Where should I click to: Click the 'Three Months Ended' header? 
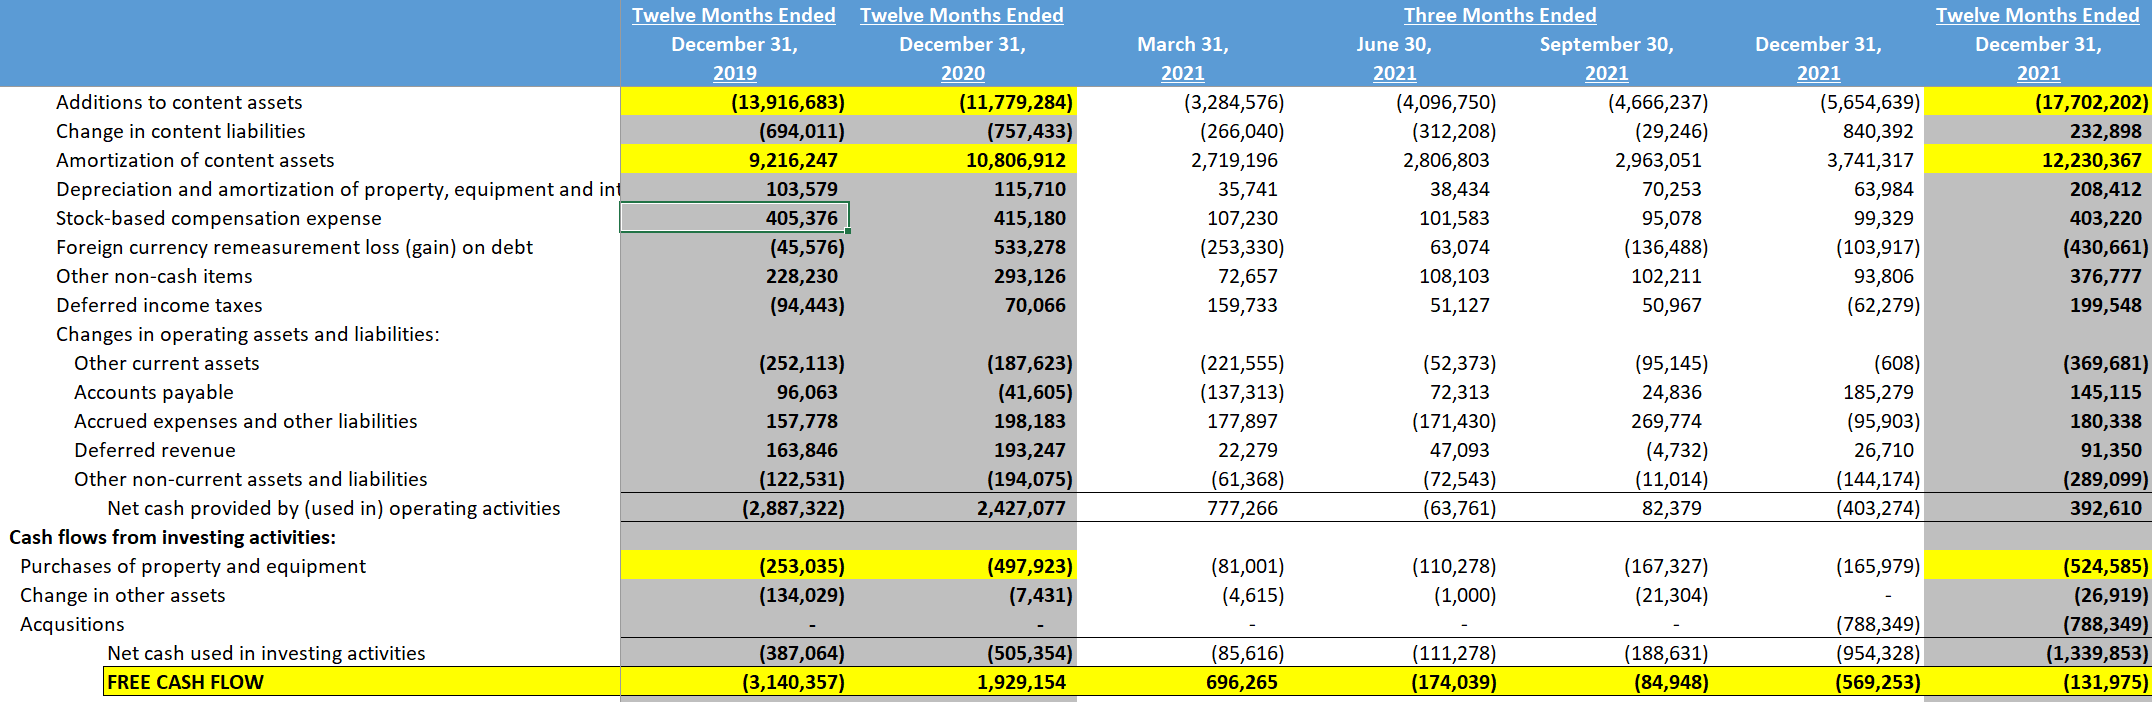(x=1500, y=15)
